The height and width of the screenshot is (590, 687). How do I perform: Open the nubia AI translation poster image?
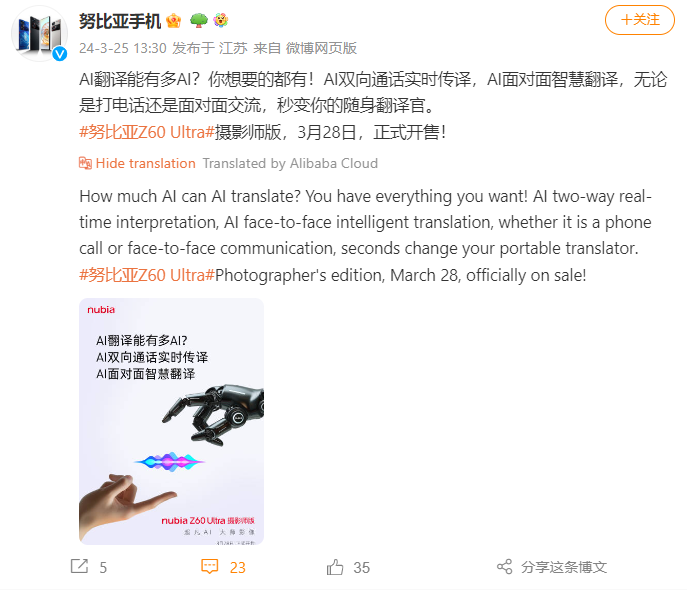(171, 421)
